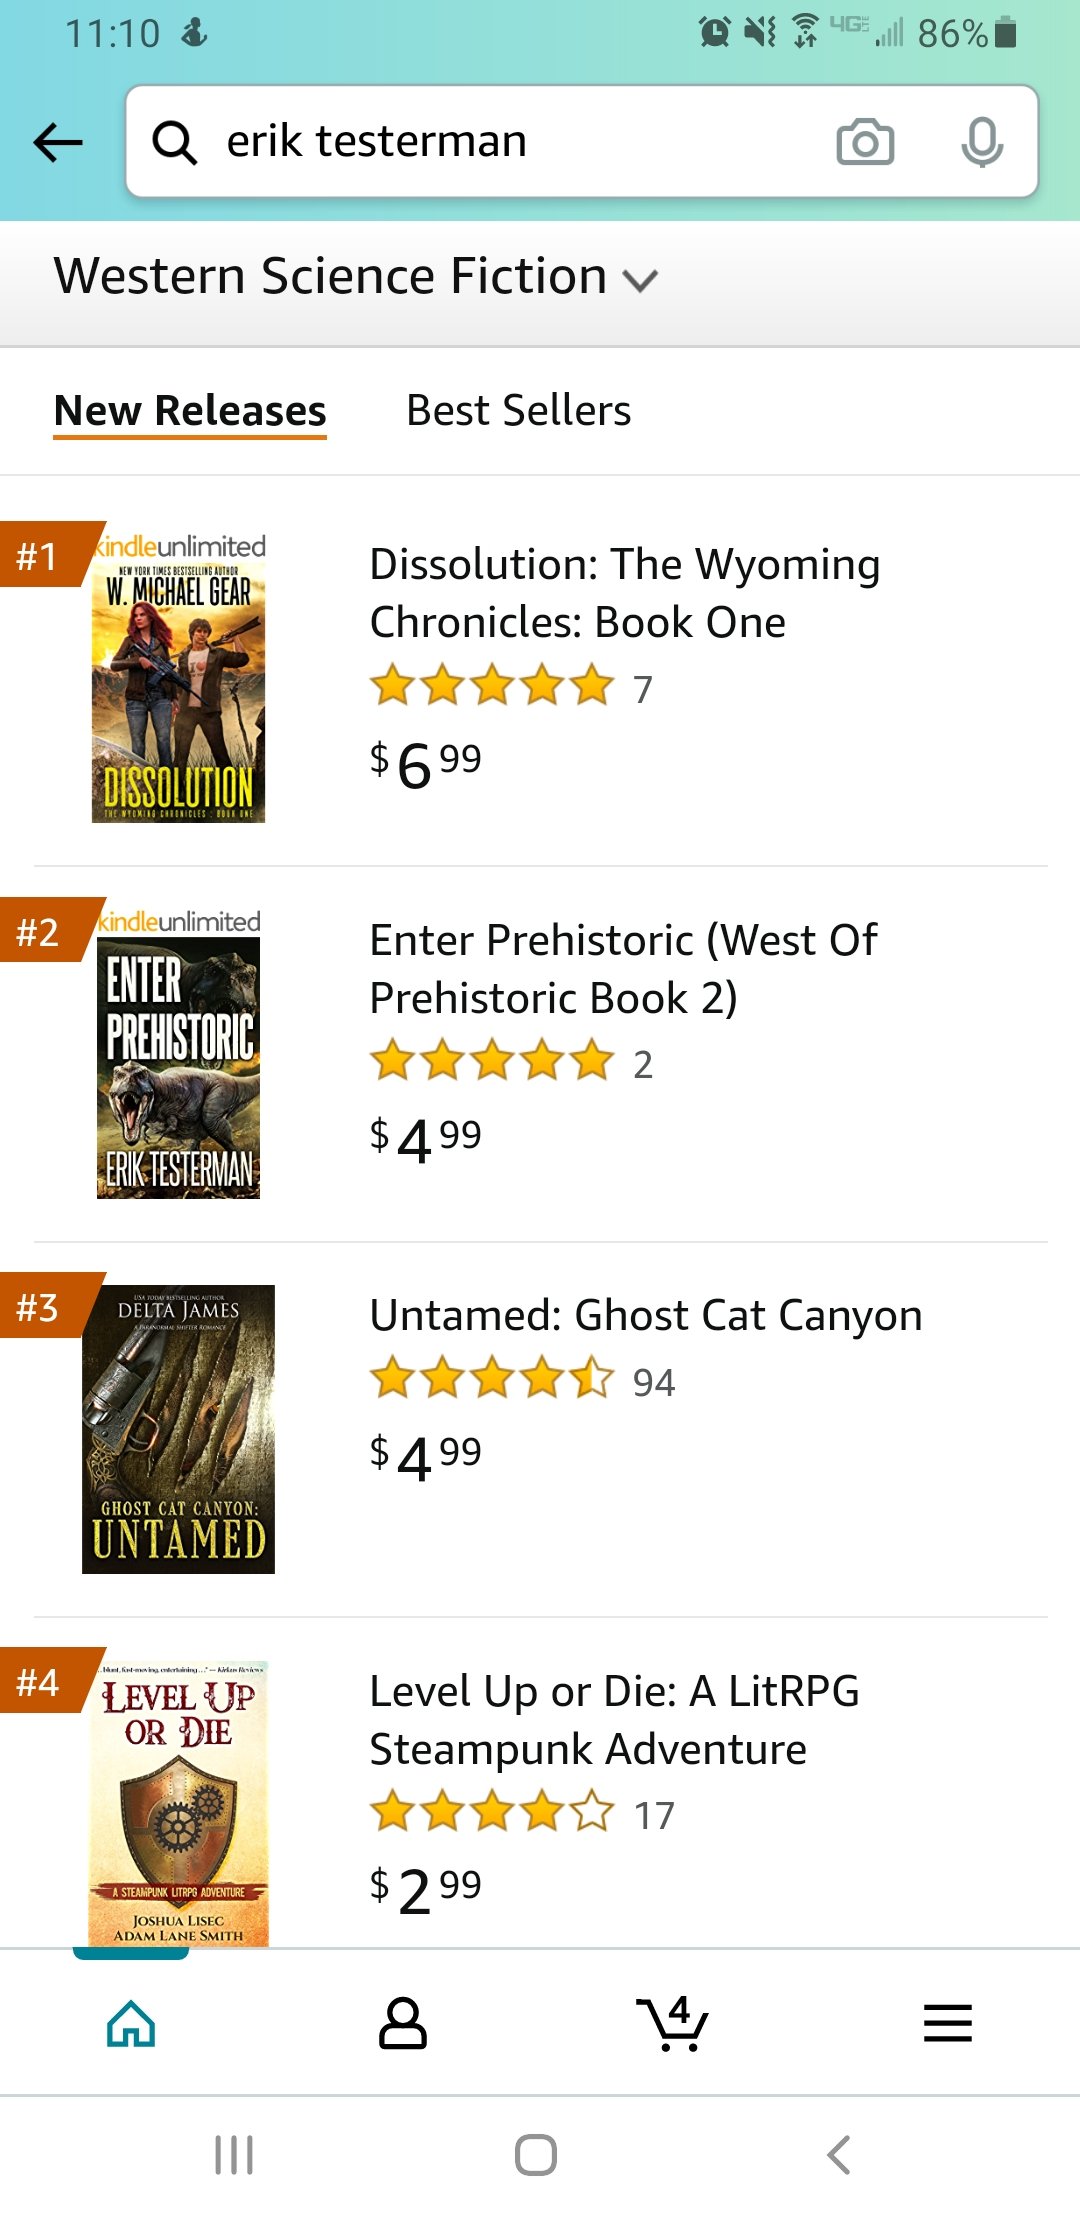Open Enter Prehistoric book title link

[622, 969]
